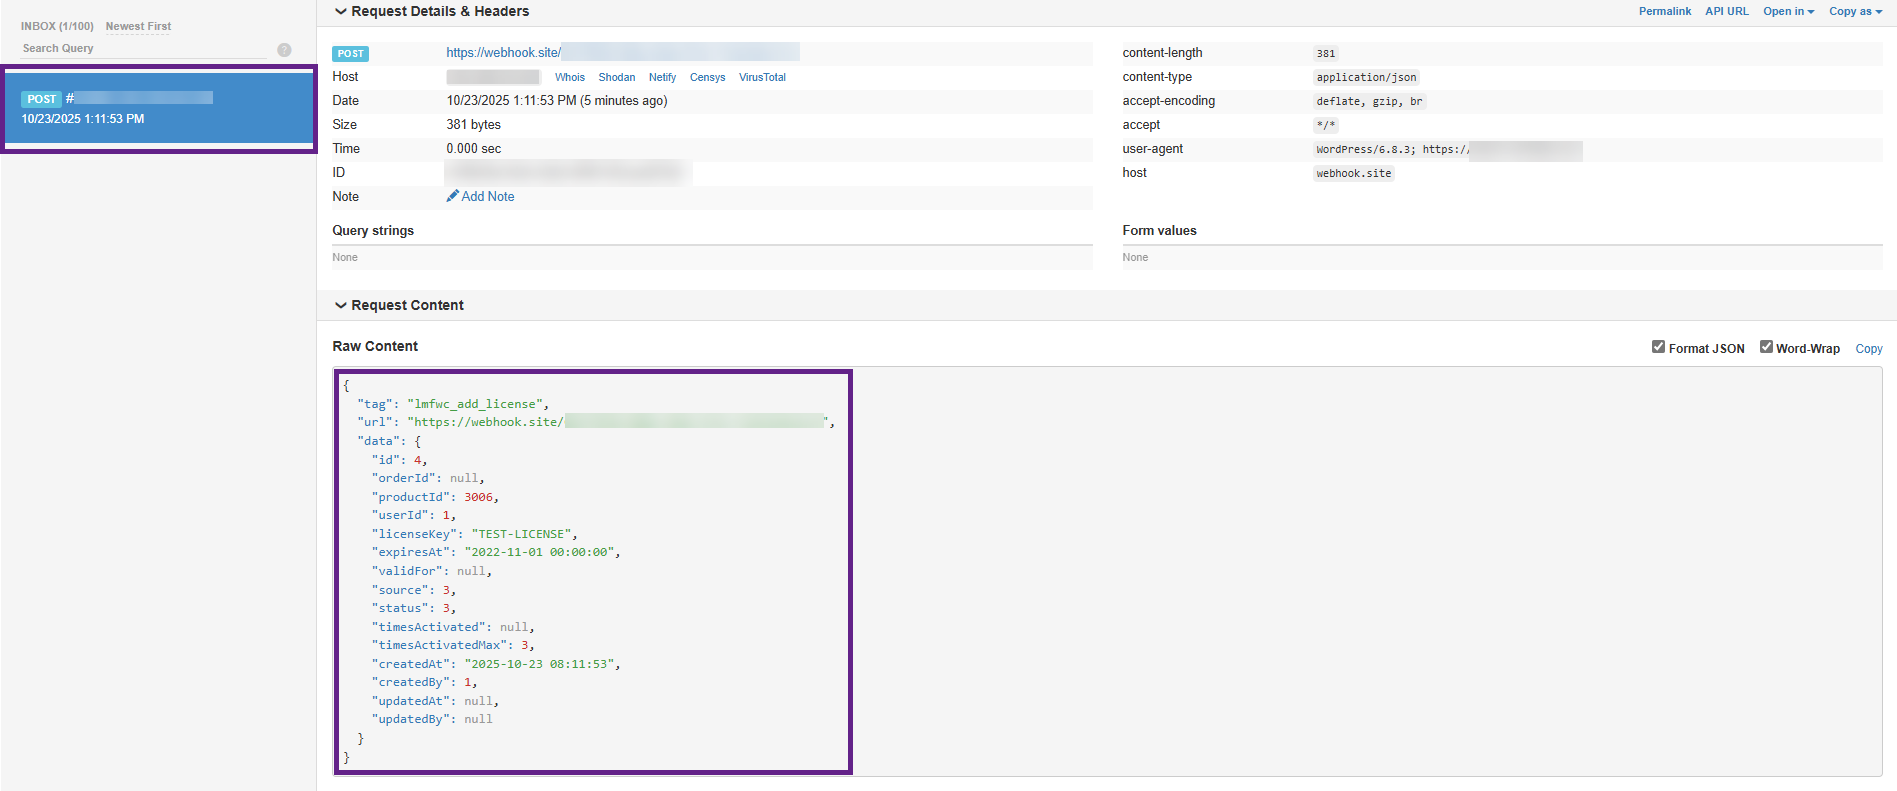Change the Newest First sort order

coord(138,27)
